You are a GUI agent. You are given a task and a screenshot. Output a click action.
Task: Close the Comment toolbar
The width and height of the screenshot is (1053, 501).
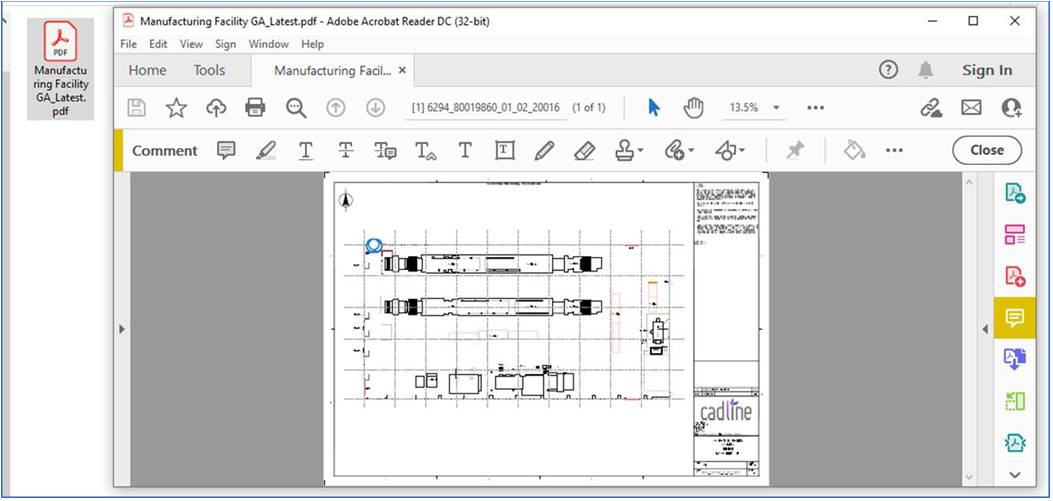coord(987,150)
